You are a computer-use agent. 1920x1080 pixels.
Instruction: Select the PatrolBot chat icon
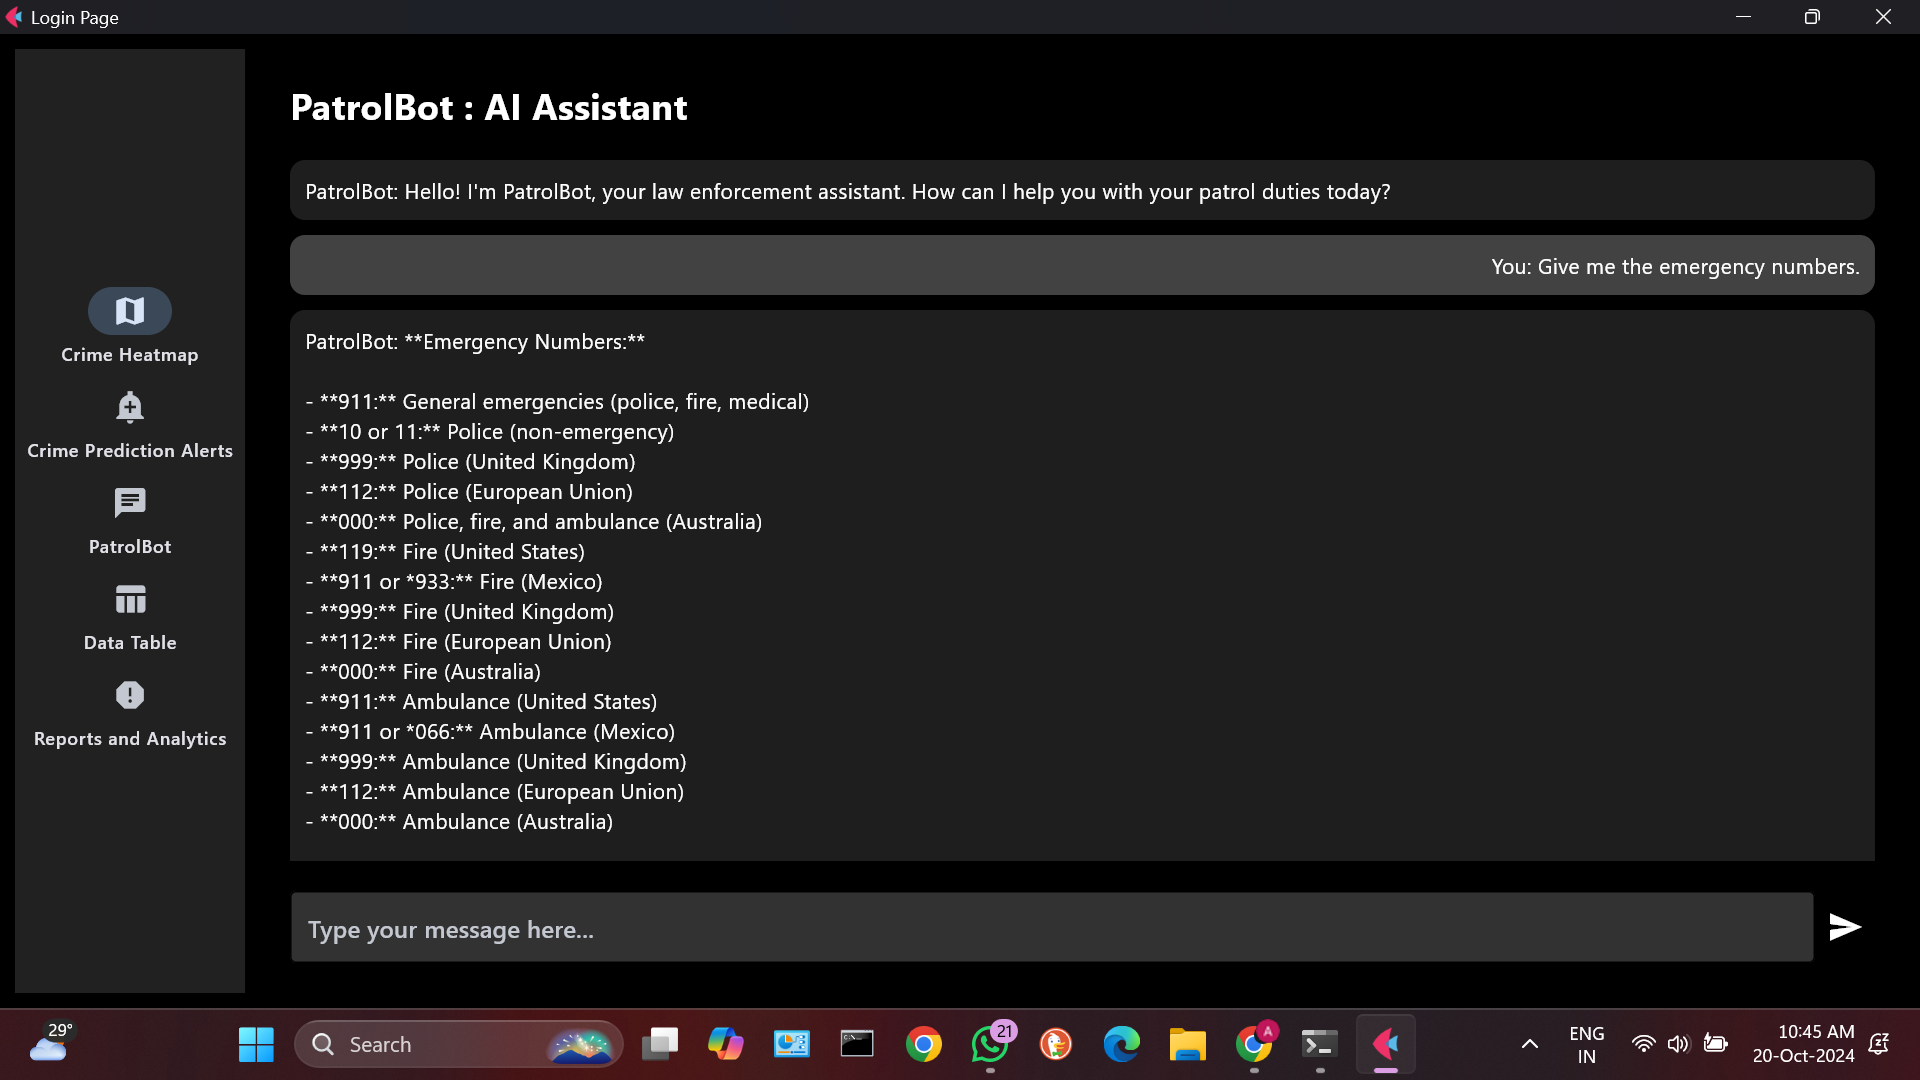130,503
